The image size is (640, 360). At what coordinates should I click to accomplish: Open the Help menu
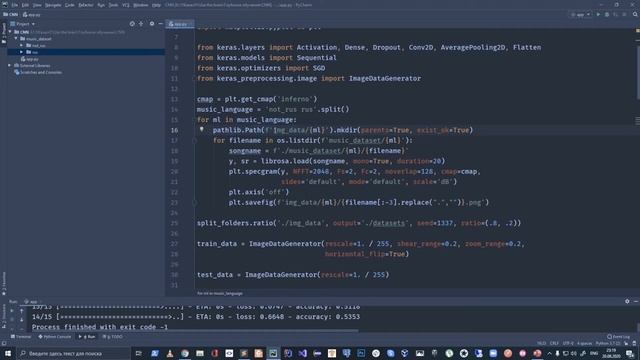[x=156, y=5]
